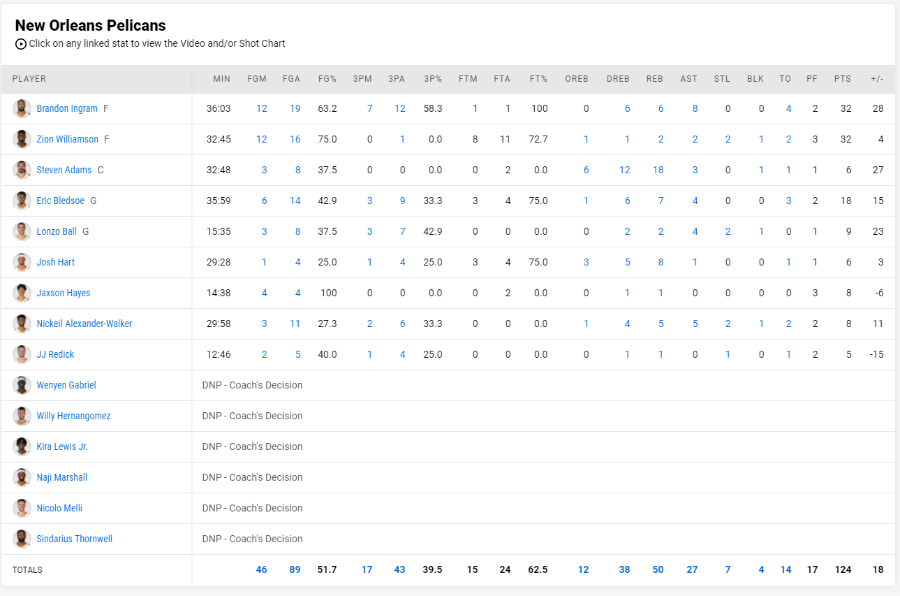Open Eric Bledsoe's 3 turnovers stat

click(789, 200)
